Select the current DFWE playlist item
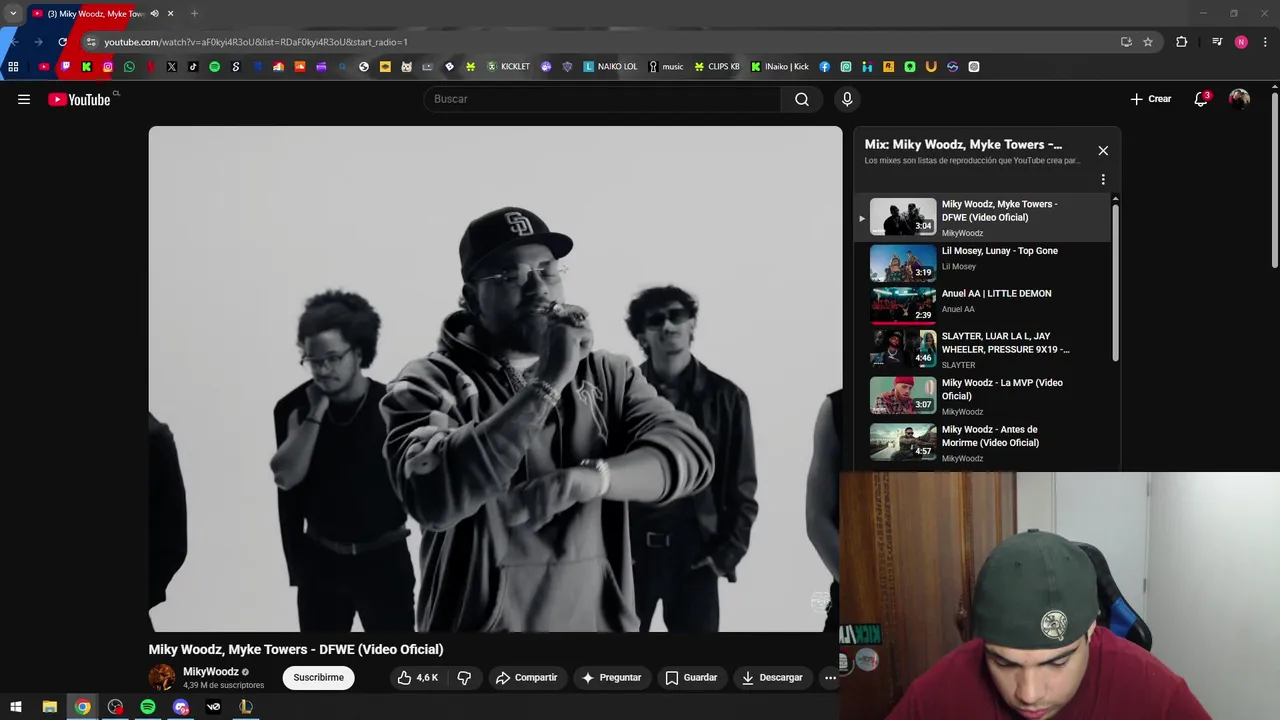 pos(984,218)
